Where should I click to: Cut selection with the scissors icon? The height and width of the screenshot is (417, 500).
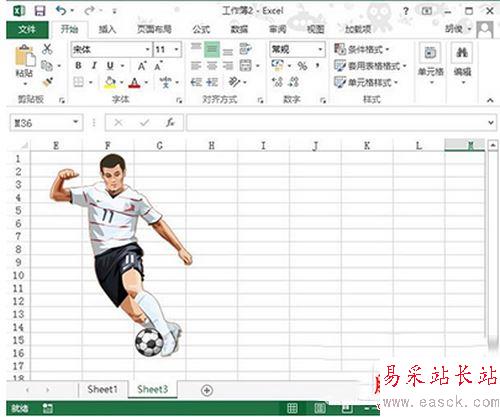click(47, 49)
